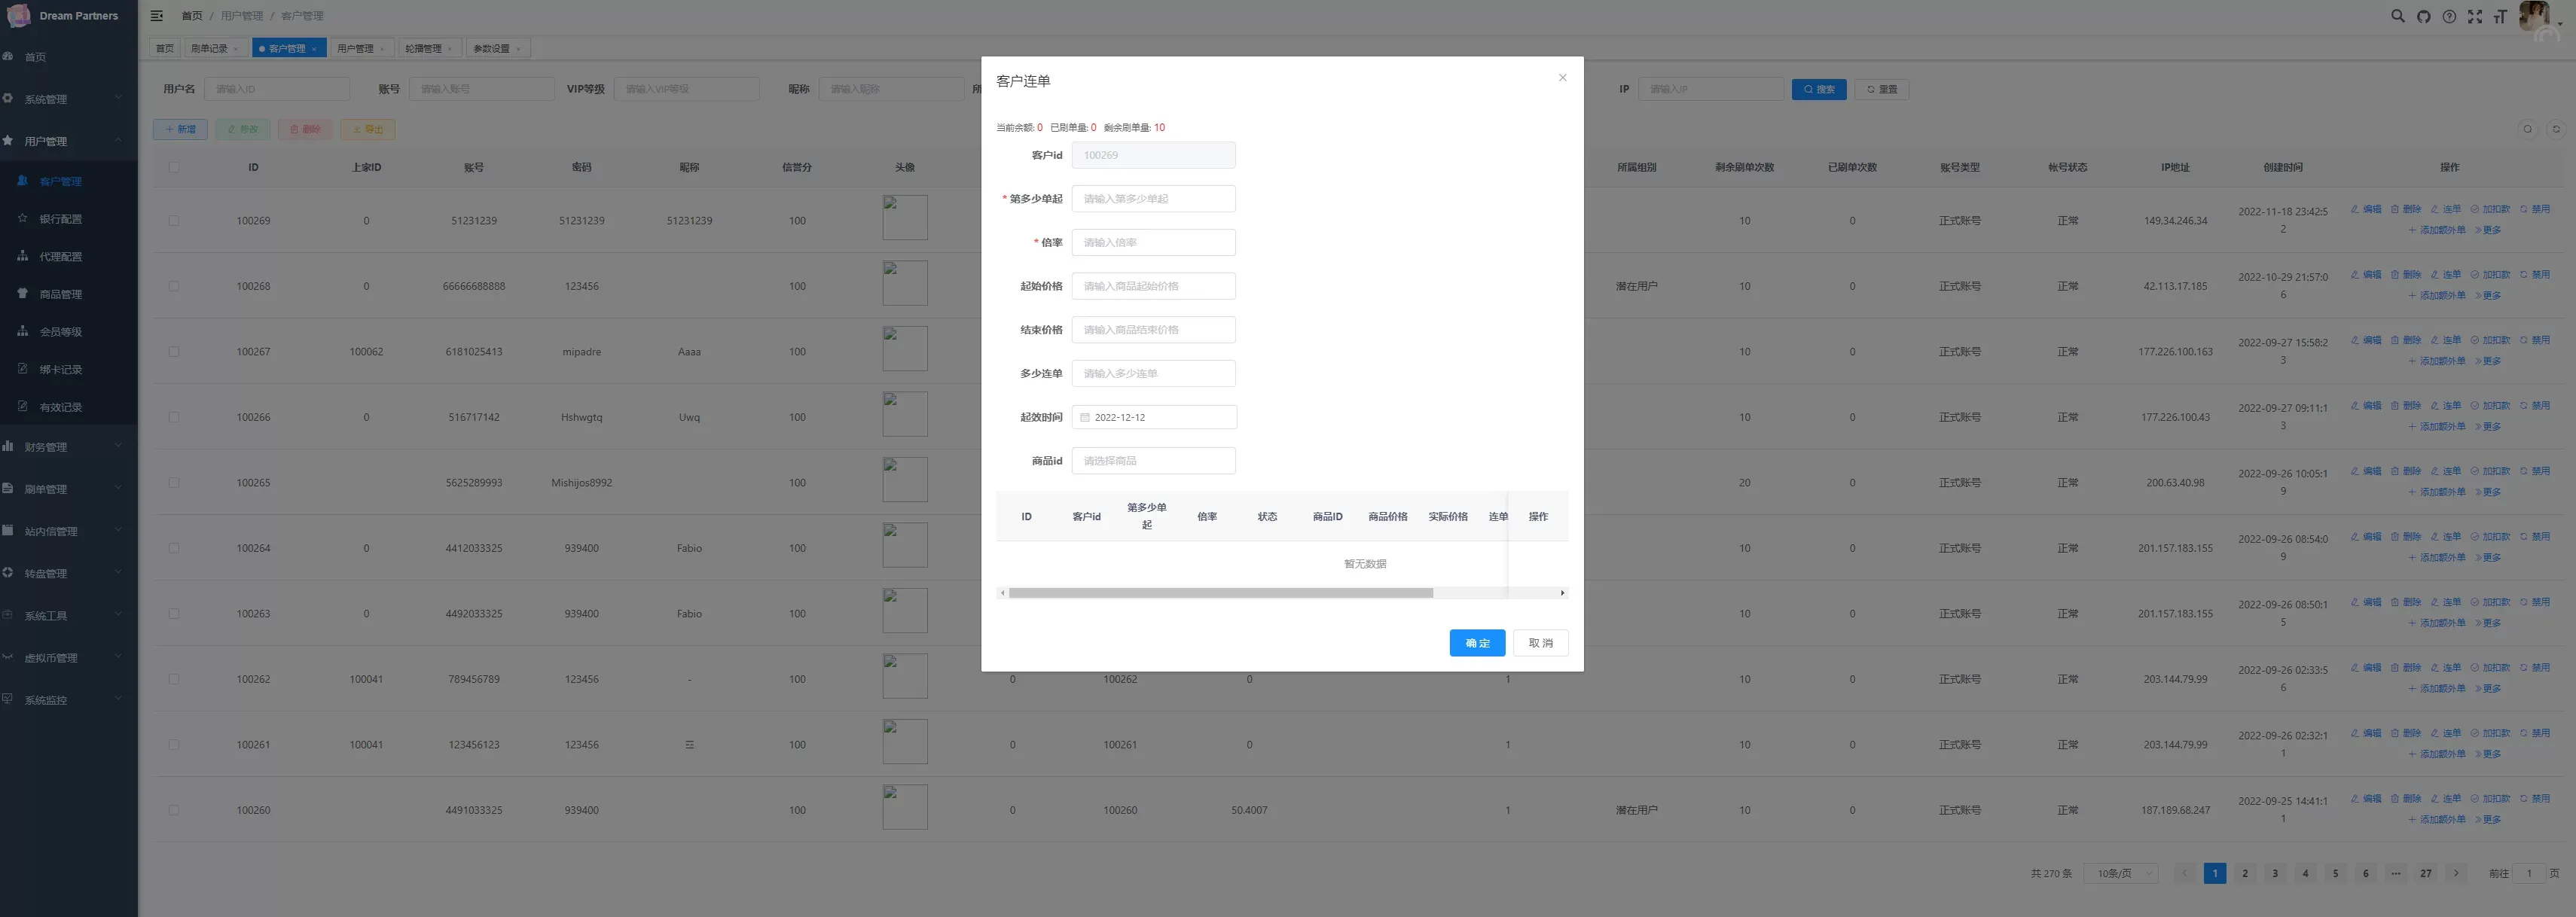
Task: Check the checkbox for row 100269
Action: 174,221
